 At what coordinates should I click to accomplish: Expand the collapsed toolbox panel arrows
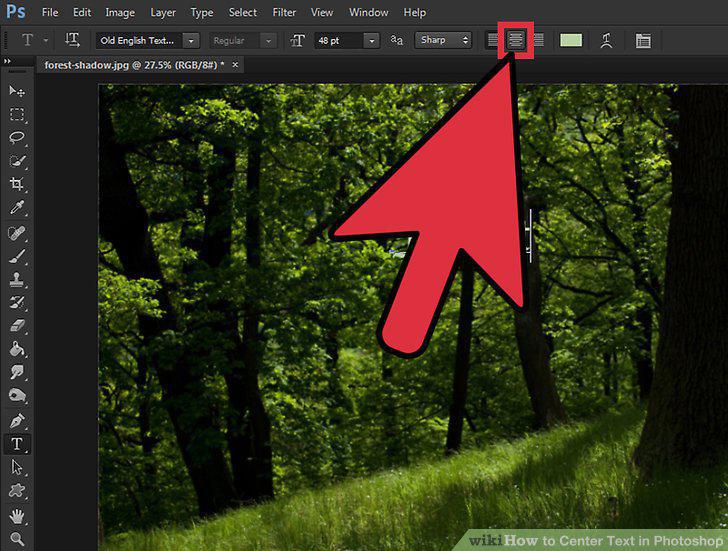click(7, 61)
